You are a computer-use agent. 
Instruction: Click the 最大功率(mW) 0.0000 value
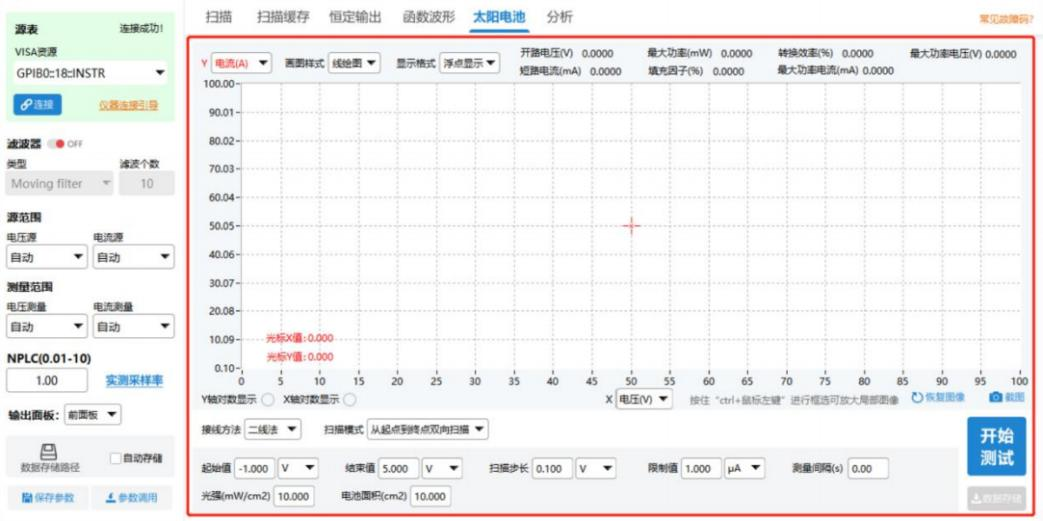click(x=737, y=54)
